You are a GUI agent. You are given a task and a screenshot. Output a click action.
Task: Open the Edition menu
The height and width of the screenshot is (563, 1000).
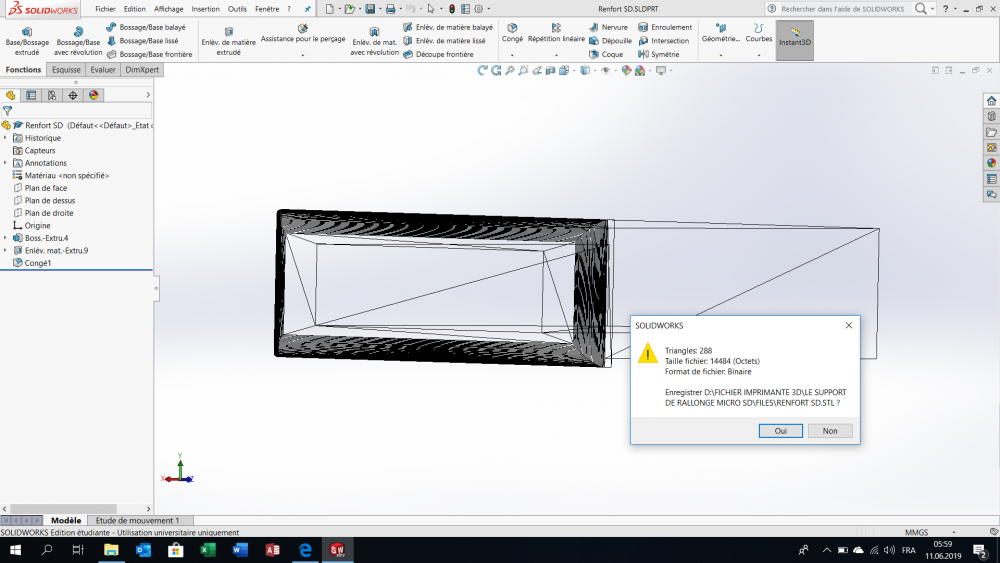pos(135,9)
